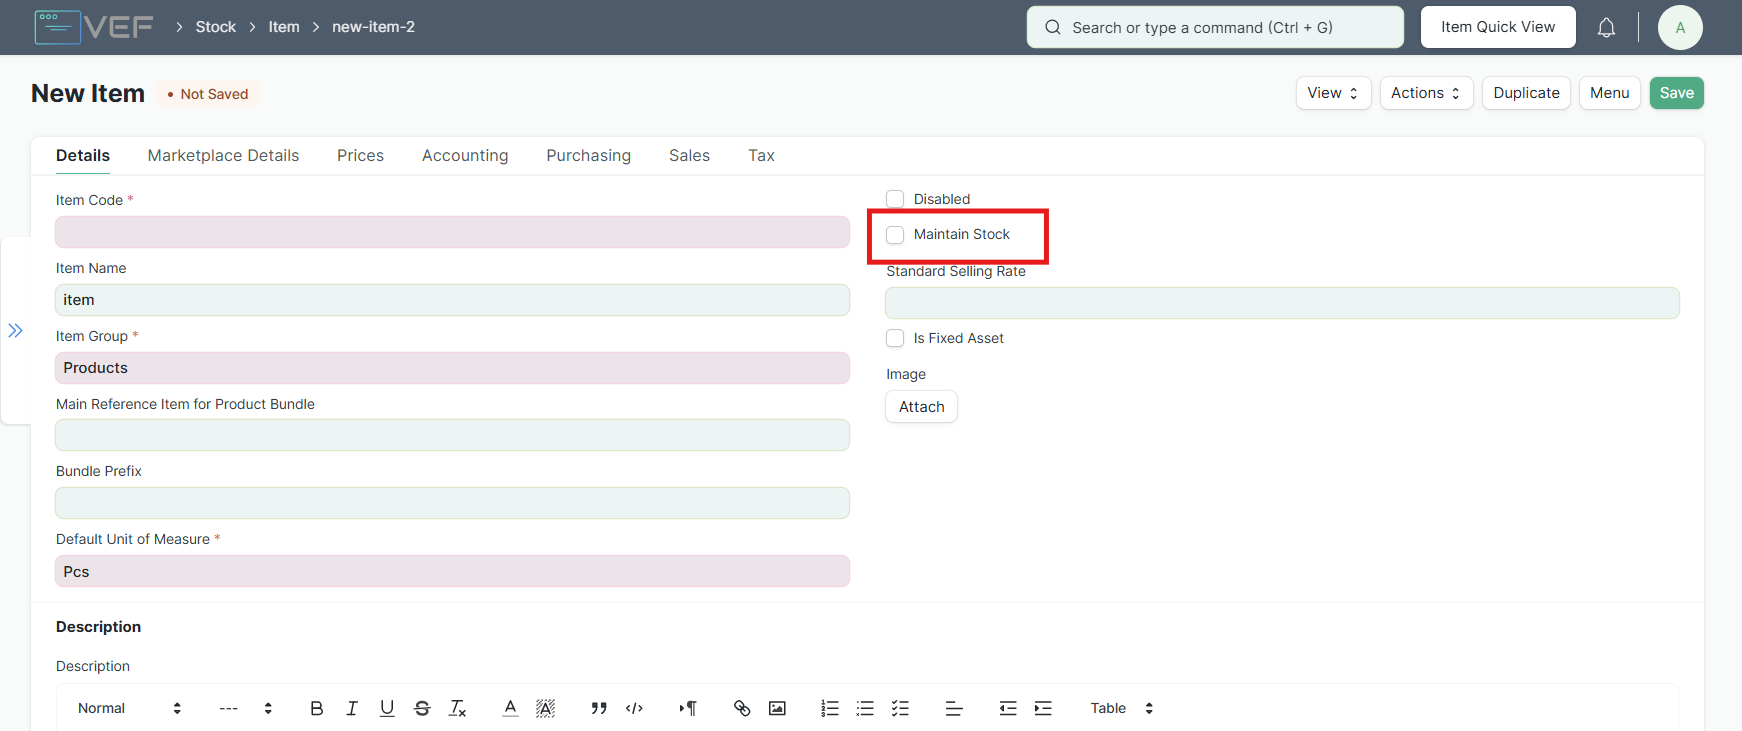Open the Normal text style dropdown
Image resolution: width=1742 pixels, height=731 pixels.
coord(129,708)
